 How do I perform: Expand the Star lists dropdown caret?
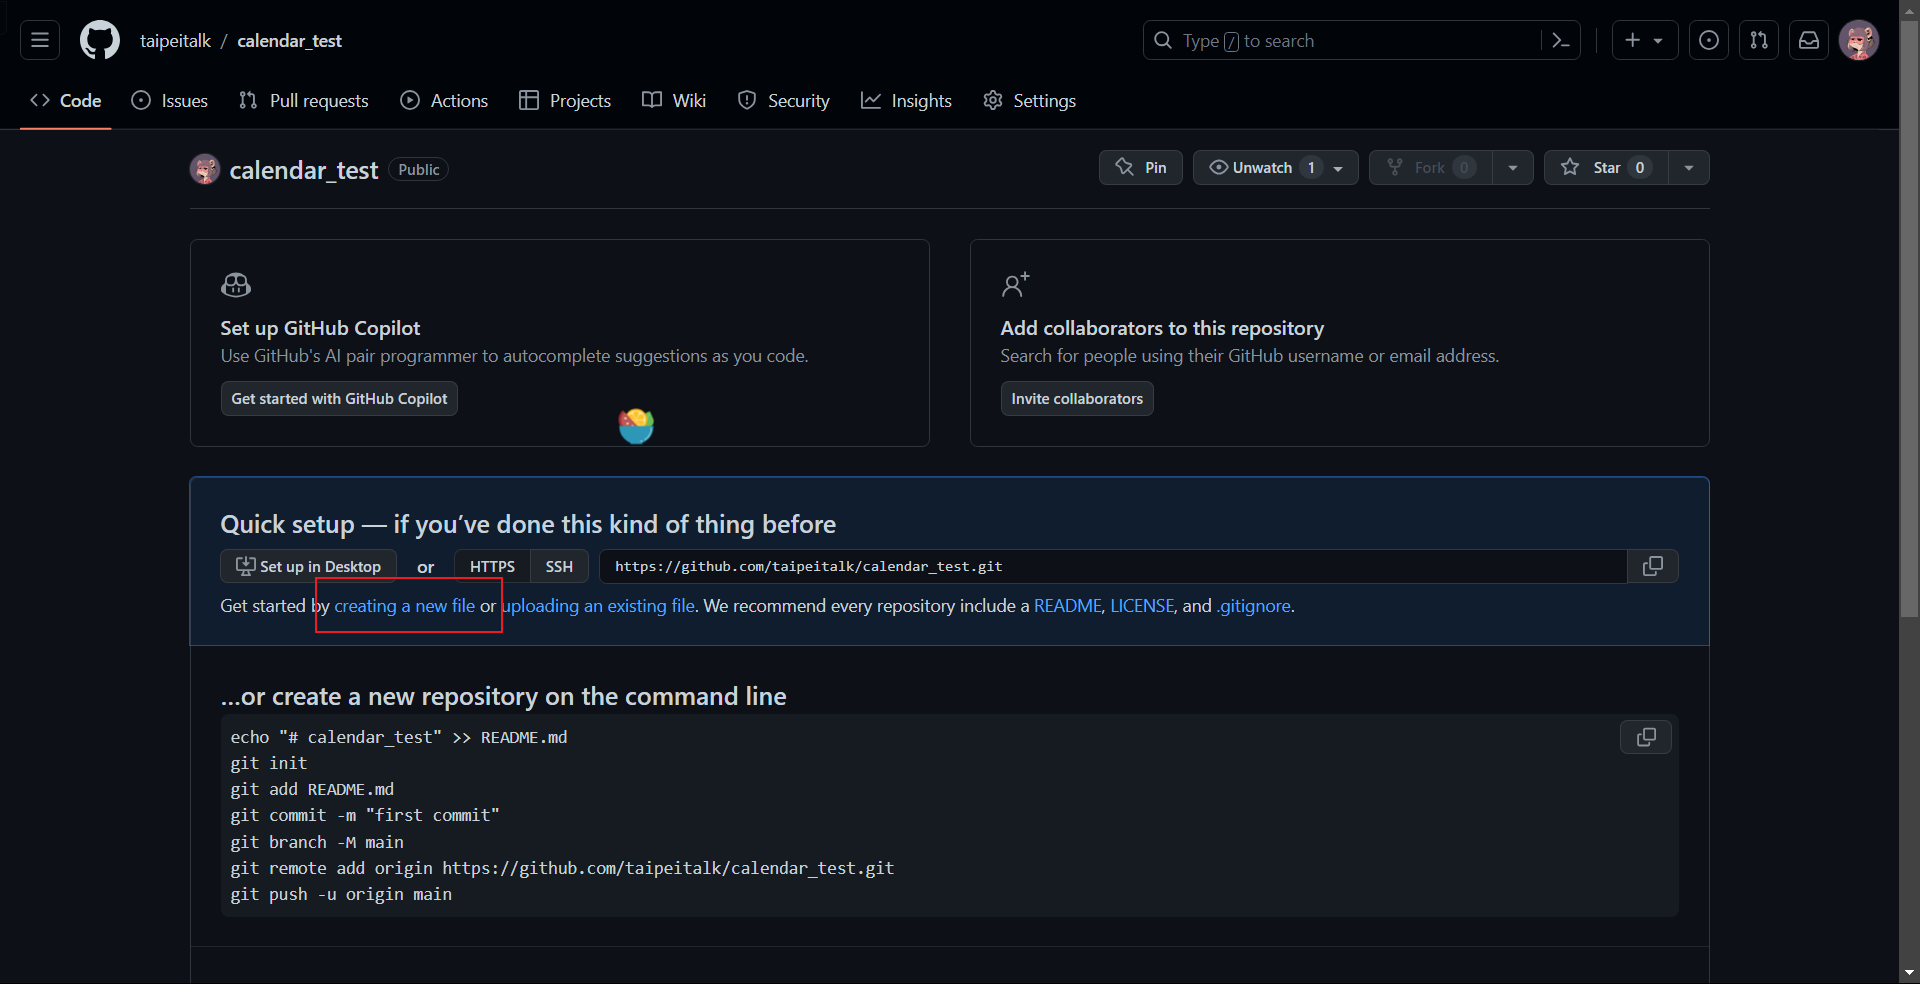(1689, 168)
